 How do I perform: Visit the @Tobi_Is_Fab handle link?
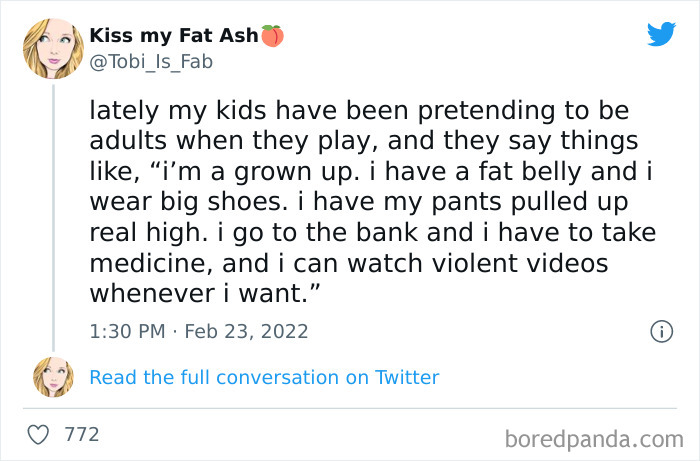(151, 62)
